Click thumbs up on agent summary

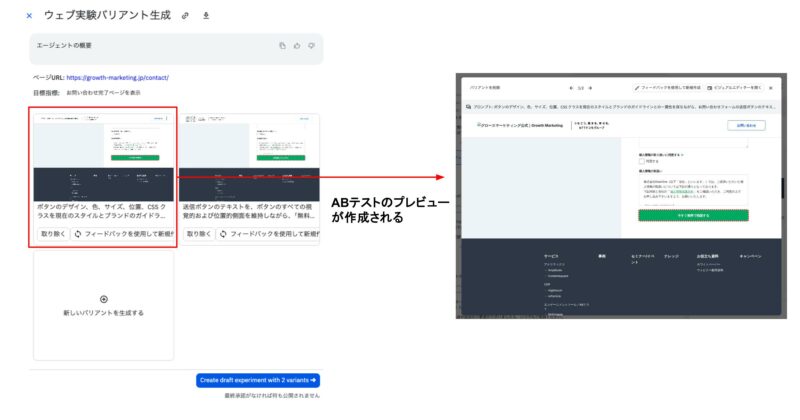pos(297,46)
